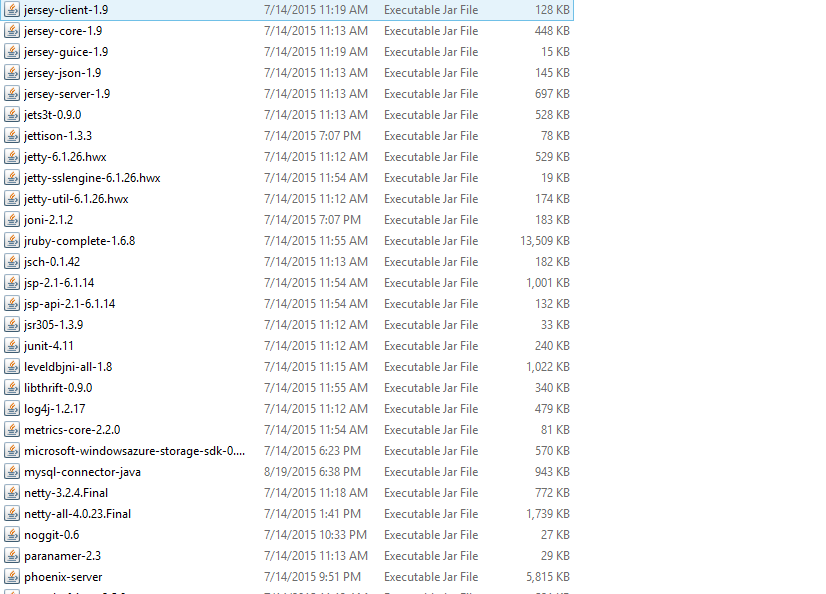
Task: Click the jar icon beside junit-4.11
Action: tap(12, 346)
